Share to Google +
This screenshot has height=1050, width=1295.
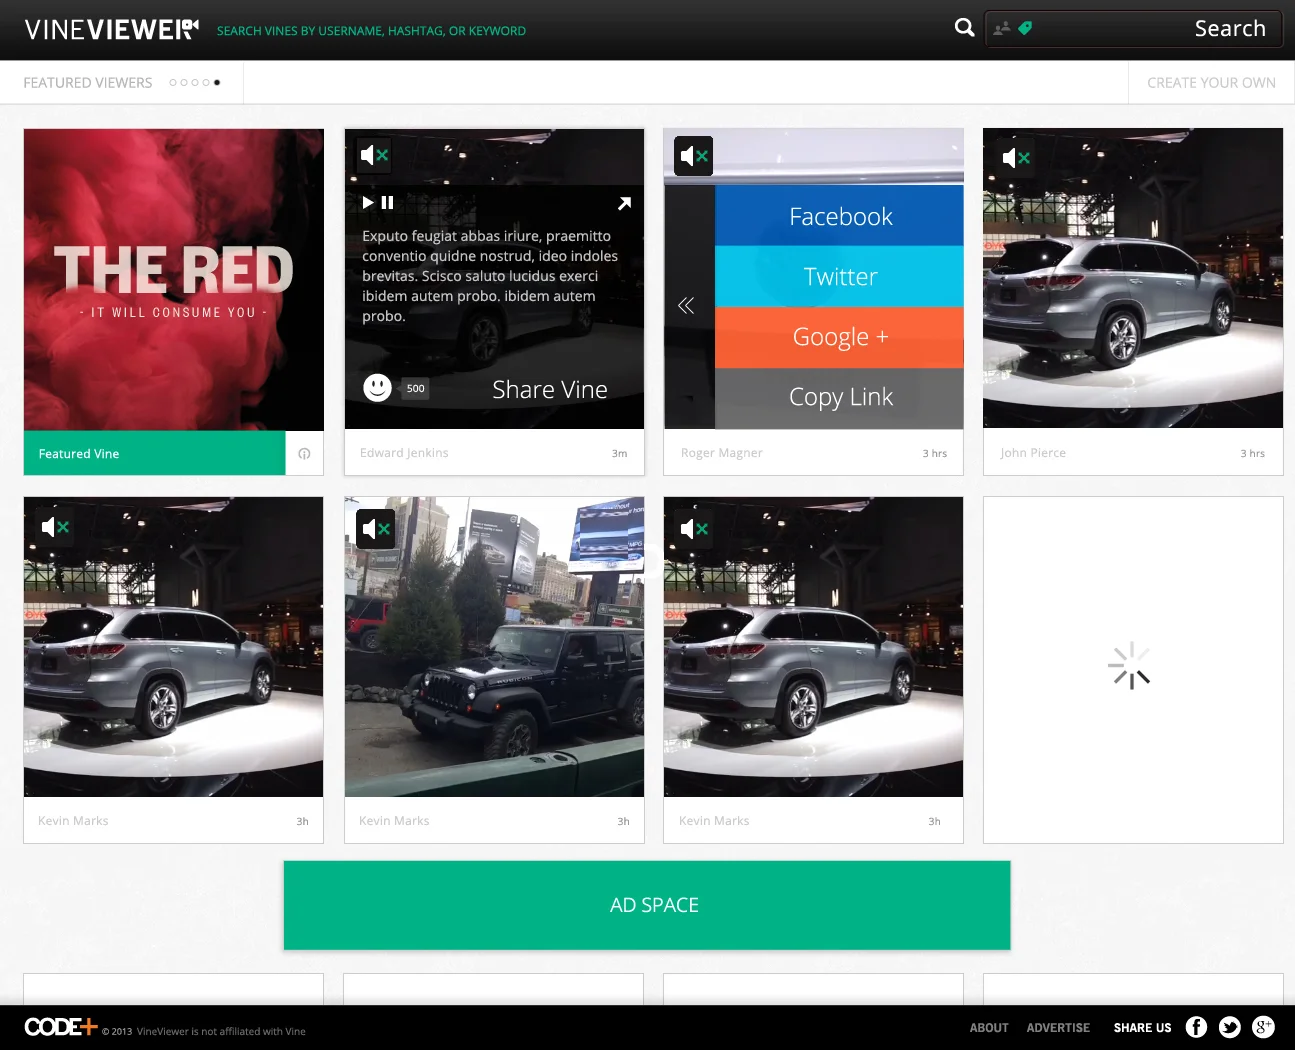(x=840, y=337)
